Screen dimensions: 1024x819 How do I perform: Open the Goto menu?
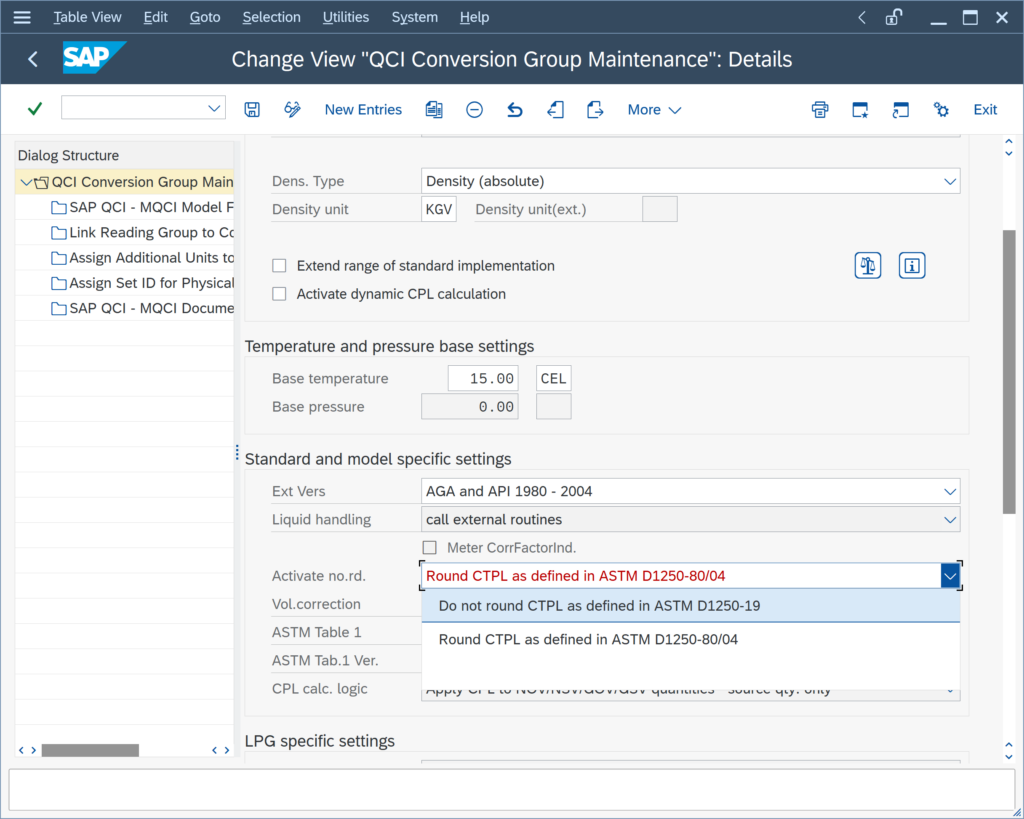205,17
